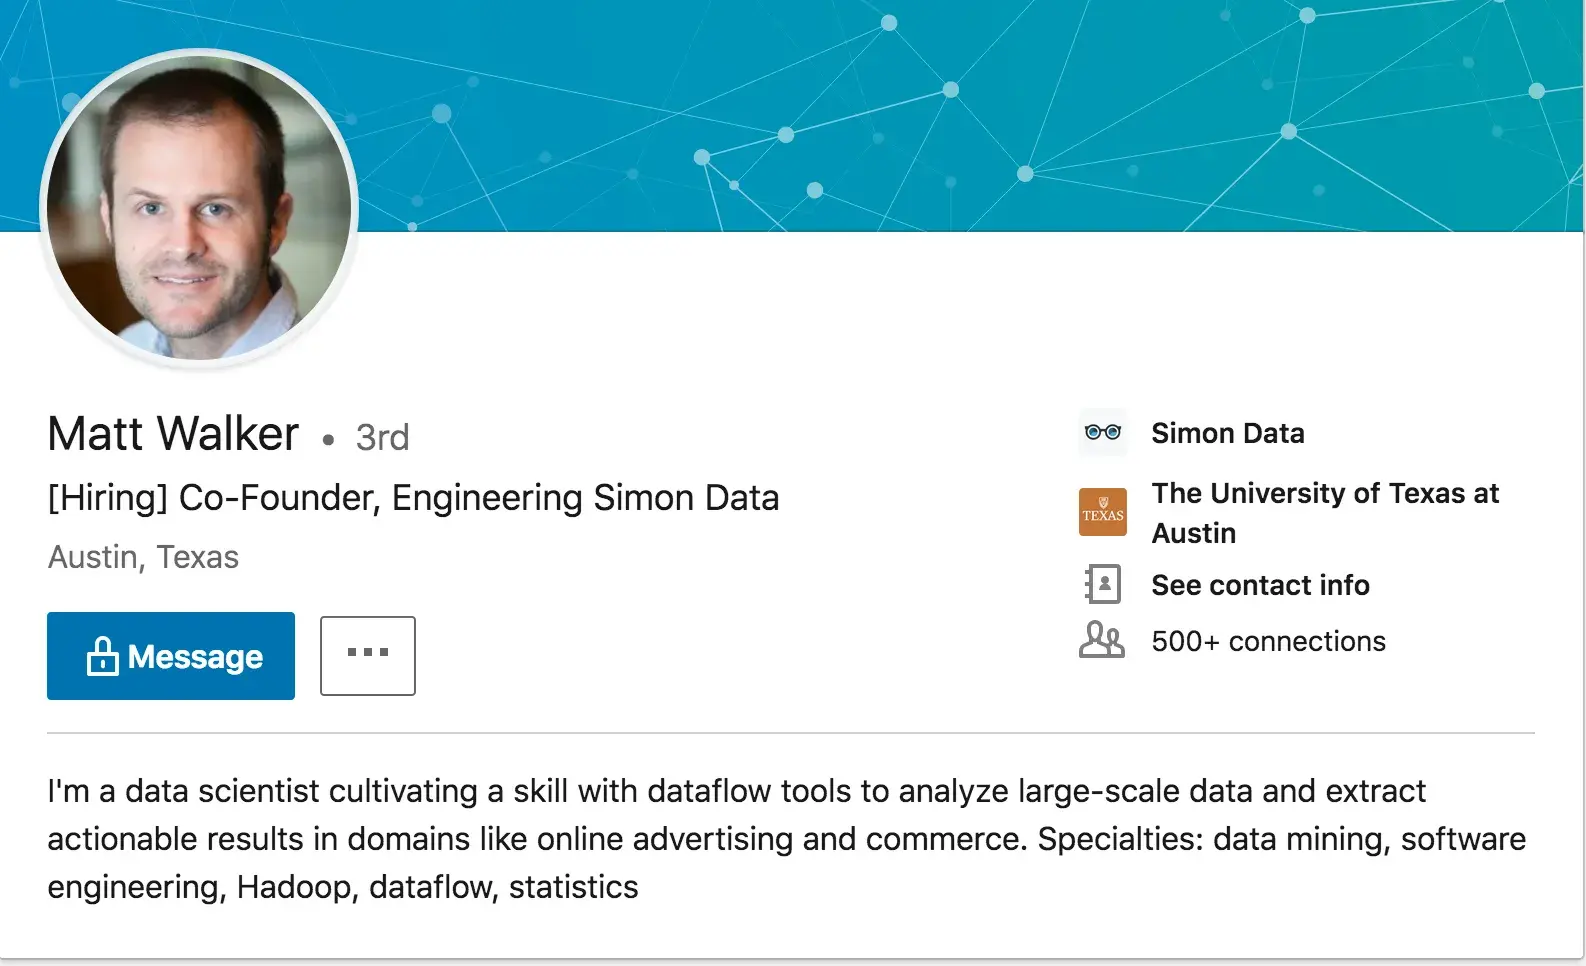View the 500+ connections link
1586x966 pixels.
[1268, 641]
